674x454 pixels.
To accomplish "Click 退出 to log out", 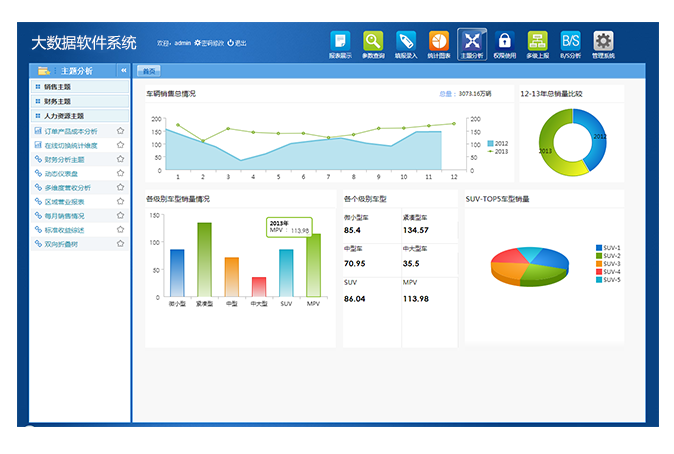I will (x=238, y=43).
